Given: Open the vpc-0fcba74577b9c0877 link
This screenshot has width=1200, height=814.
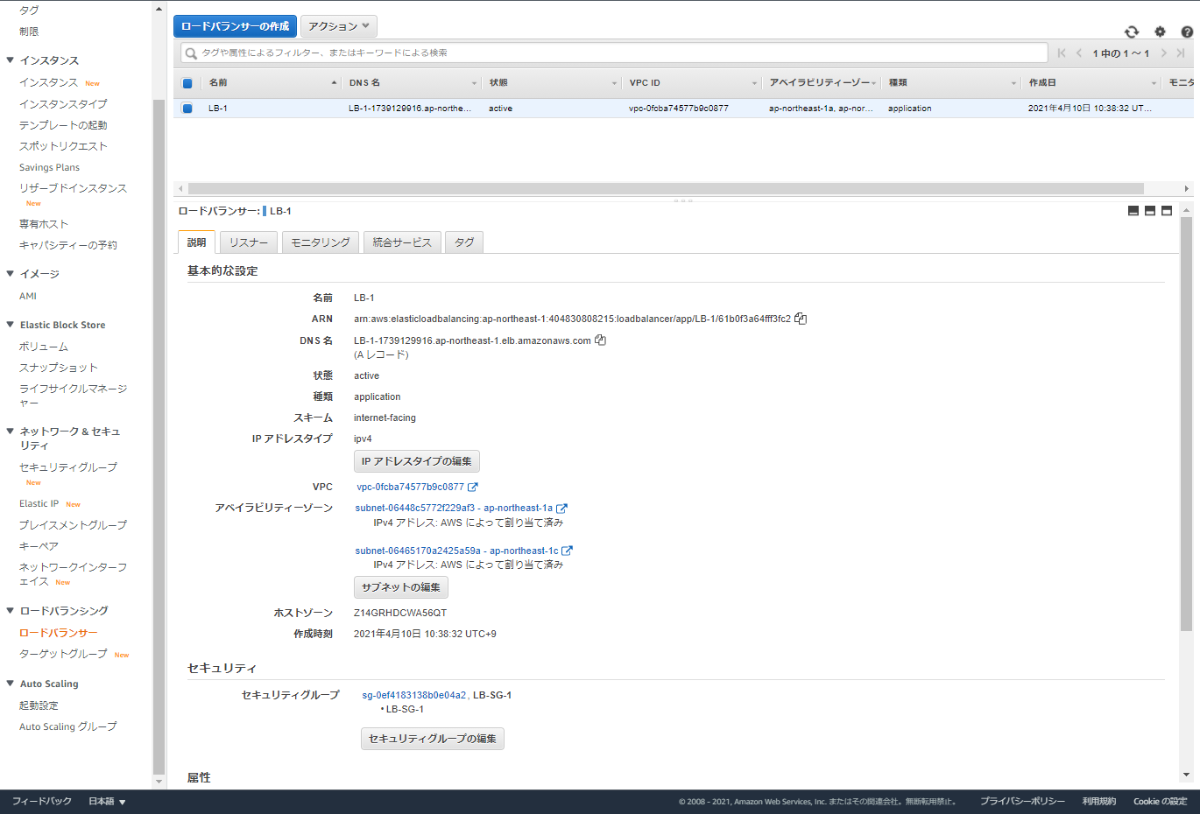Looking at the screenshot, I should pyautogui.click(x=410, y=487).
